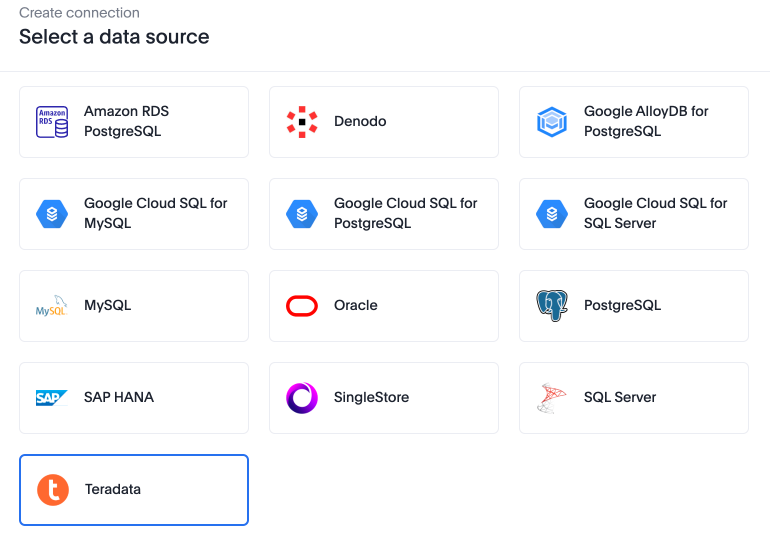Click the Google Cloud SQL for MySQL icon

52,214
